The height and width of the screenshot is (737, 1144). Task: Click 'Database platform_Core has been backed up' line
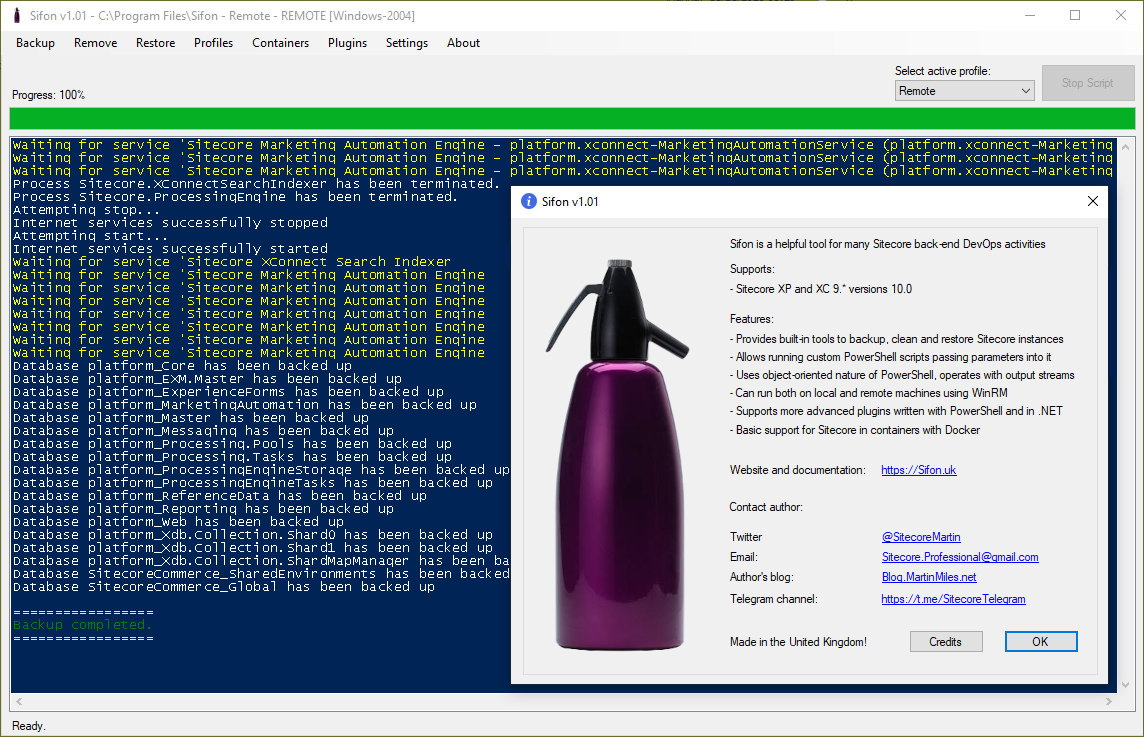click(182, 366)
